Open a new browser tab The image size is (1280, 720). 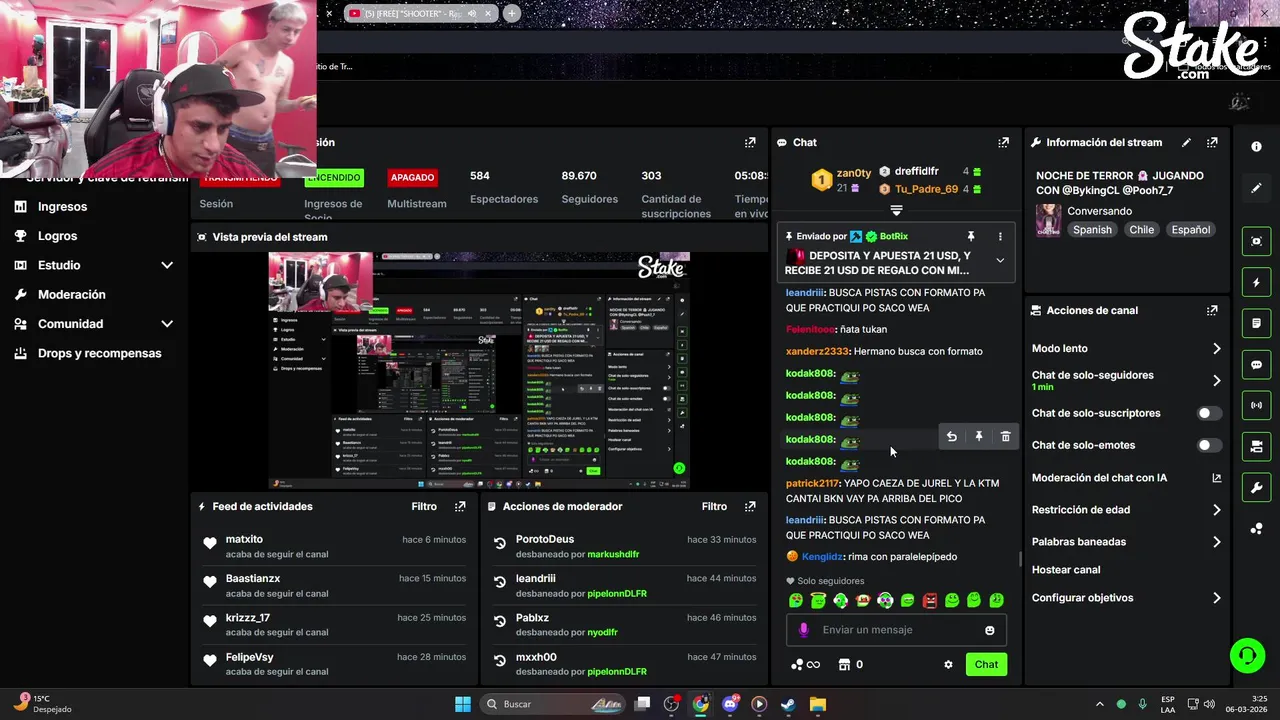point(512,13)
